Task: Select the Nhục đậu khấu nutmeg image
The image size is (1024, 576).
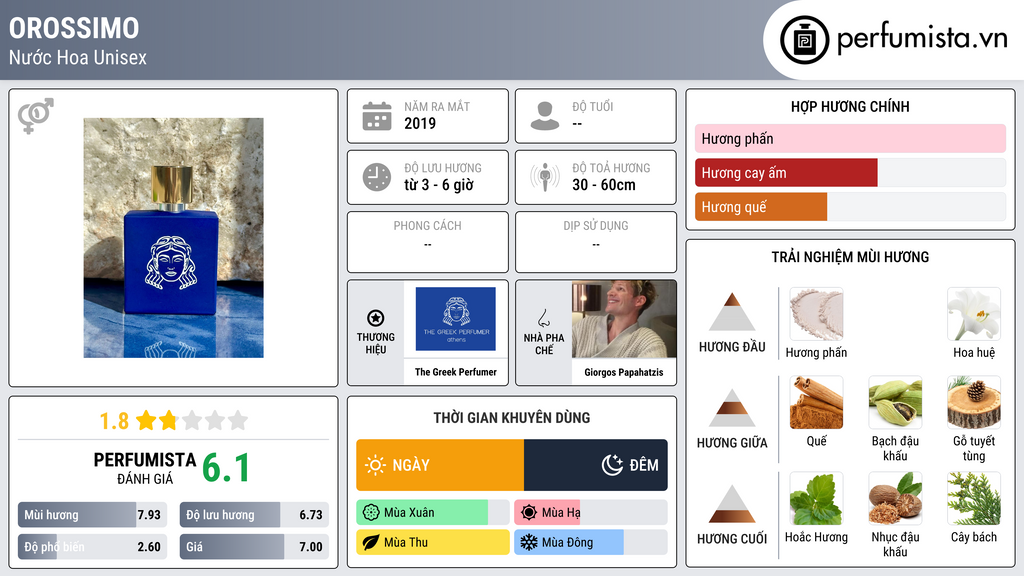Action: [x=895, y=498]
